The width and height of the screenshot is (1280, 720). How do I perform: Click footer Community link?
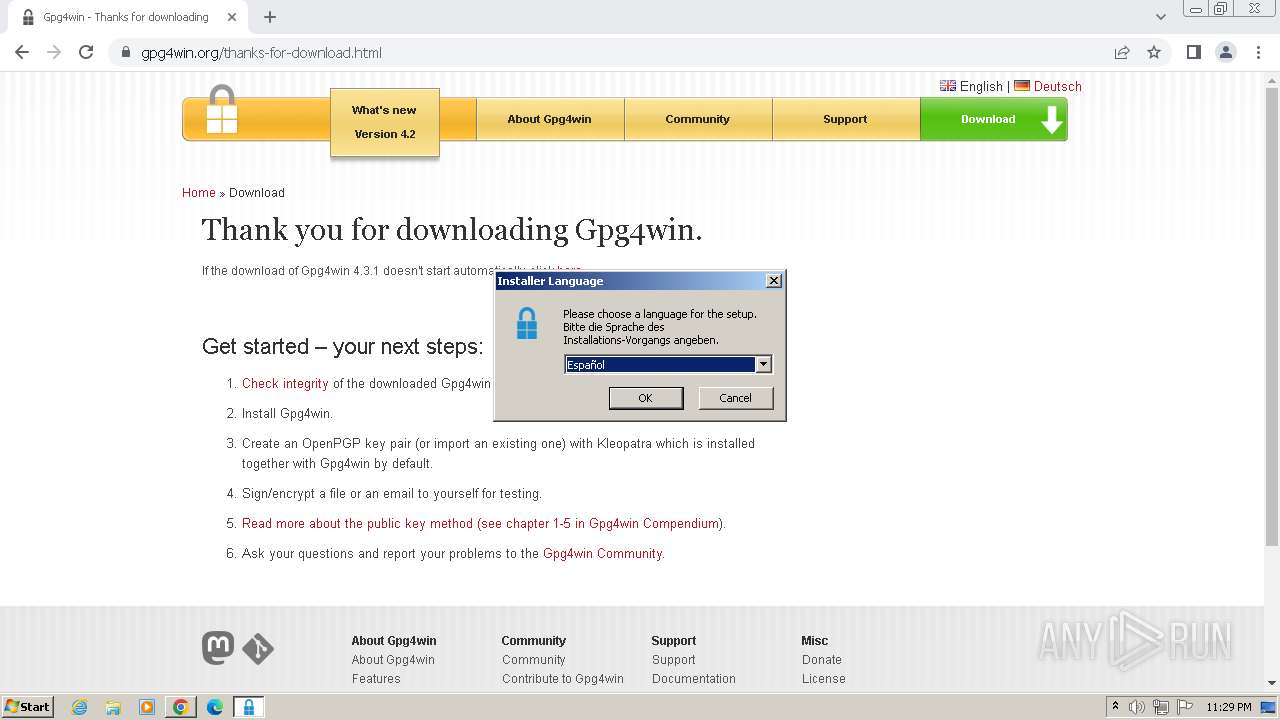[534, 660]
